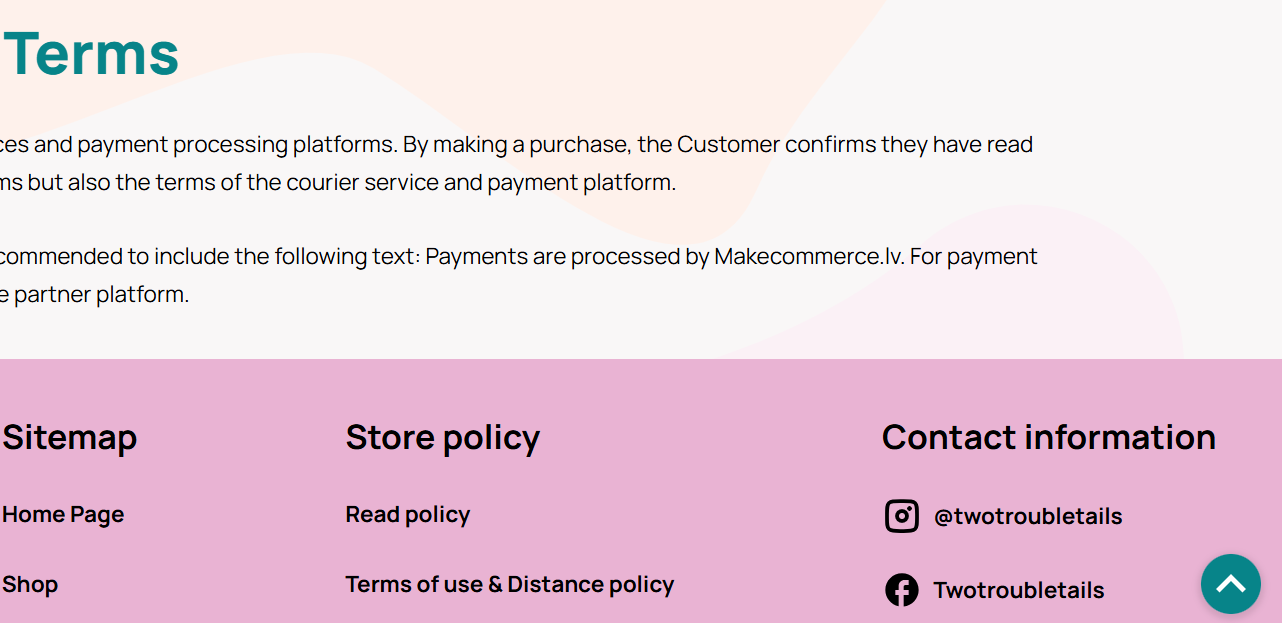Image resolution: width=1282 pixels, height=623 pixels.
Task: Open the Read policy link
Action: tap(408, 515)
